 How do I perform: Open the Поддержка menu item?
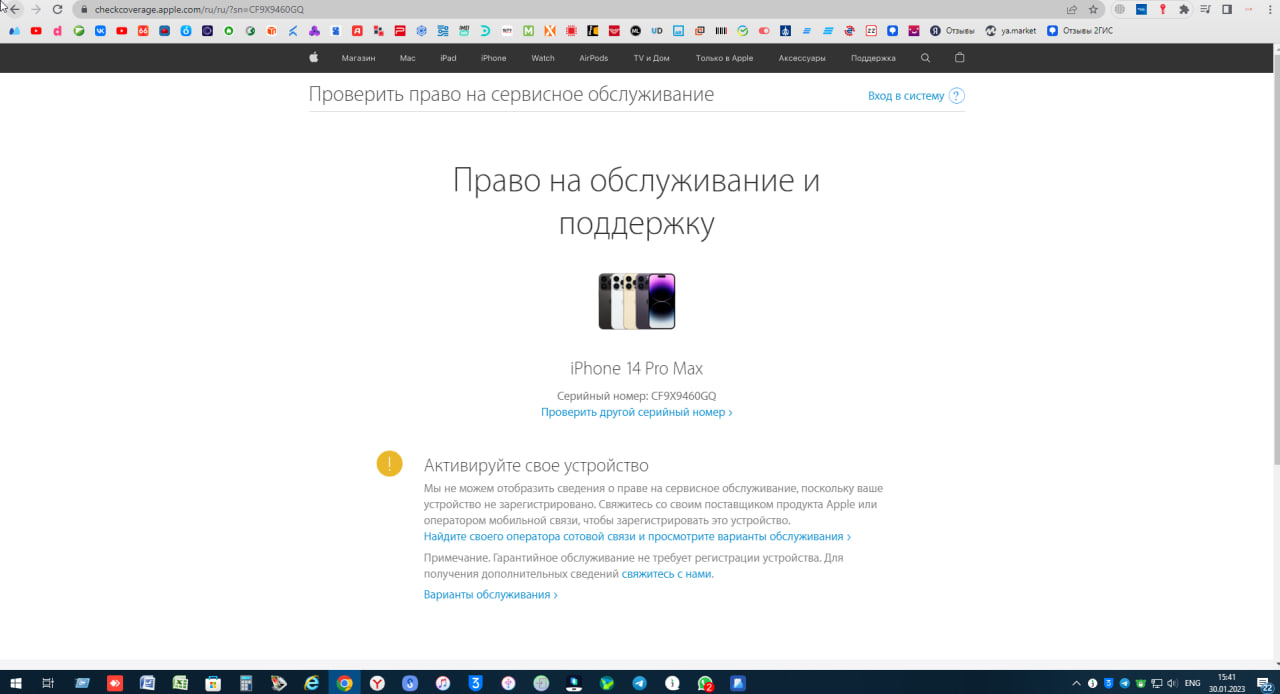point(873,58)
